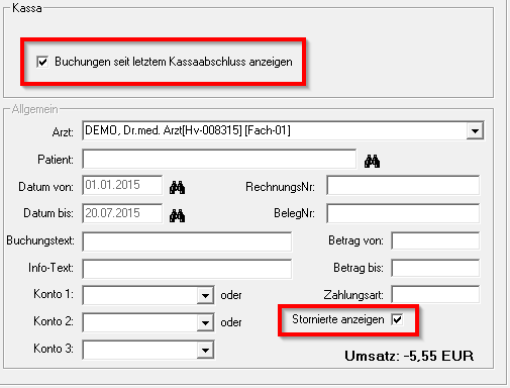510x388 pixels.
Task: Click the binoculars icon next to Patient
Action: [372, 161]
